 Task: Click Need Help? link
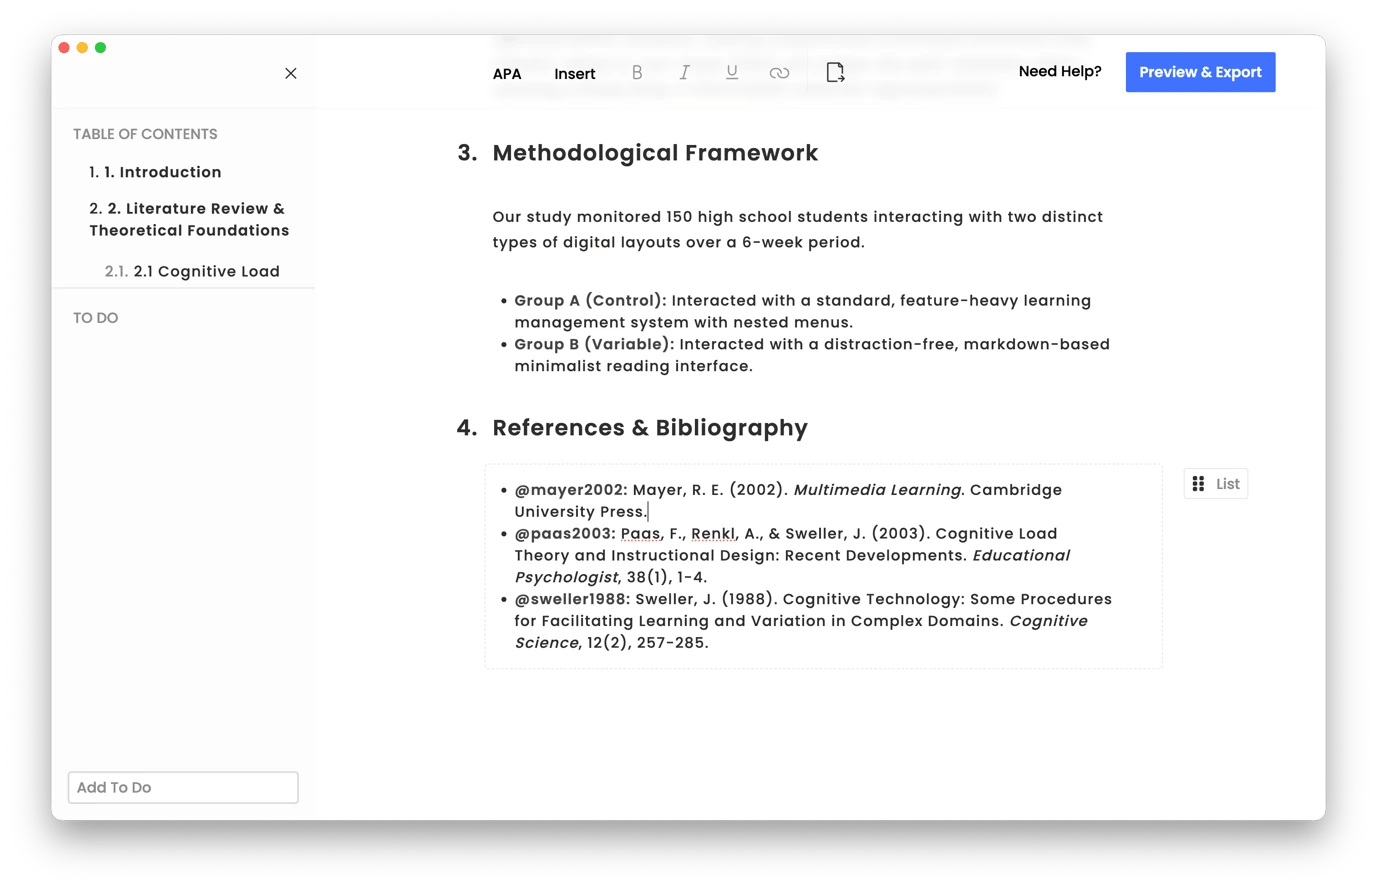pos(1060,71)
